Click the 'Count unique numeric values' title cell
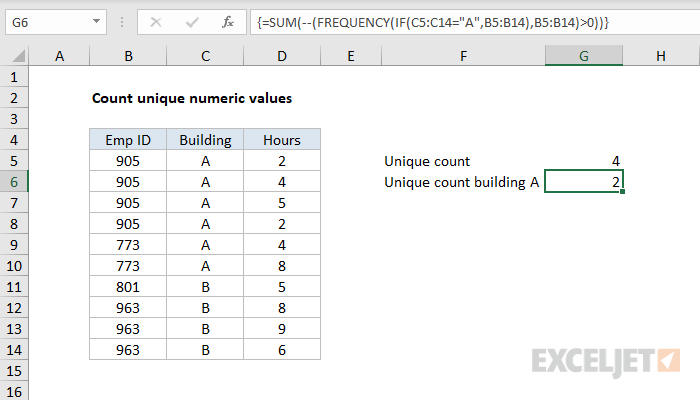The image size is (700, 400). (192, 98)
